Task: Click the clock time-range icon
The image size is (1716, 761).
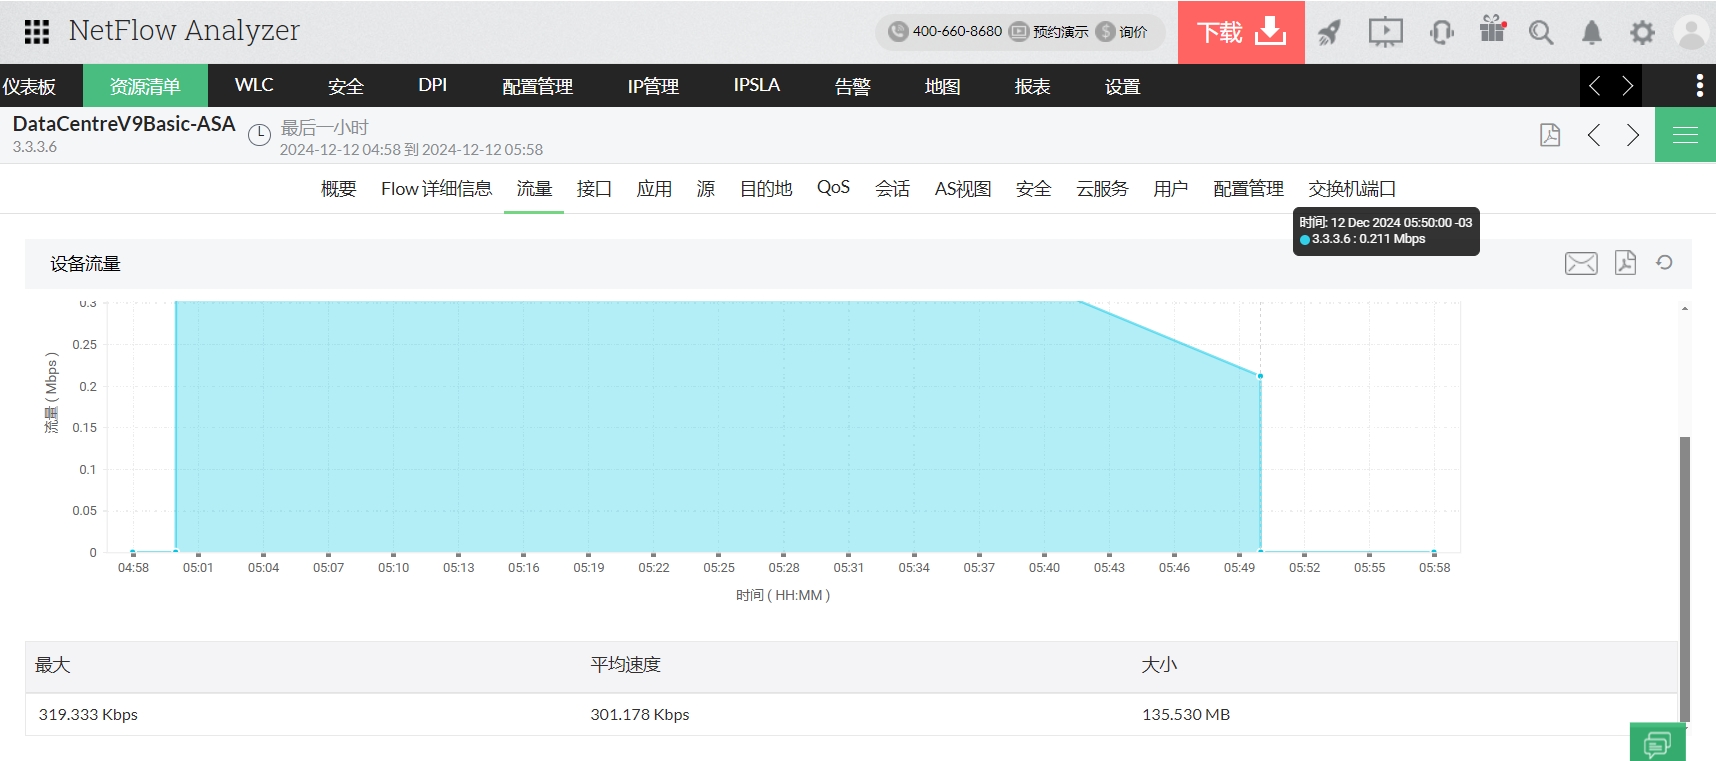Action: coord(259,135)
